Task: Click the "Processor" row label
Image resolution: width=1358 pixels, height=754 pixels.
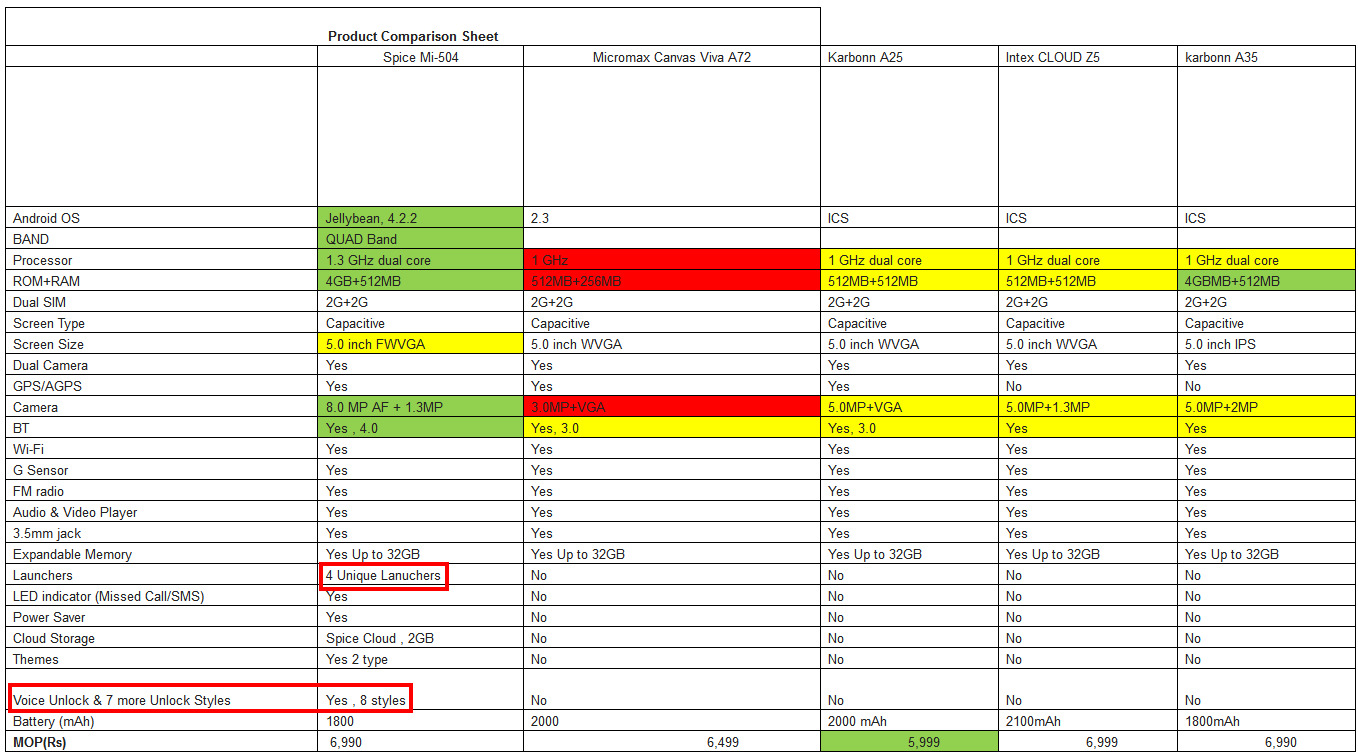Action: click(42, 260)
